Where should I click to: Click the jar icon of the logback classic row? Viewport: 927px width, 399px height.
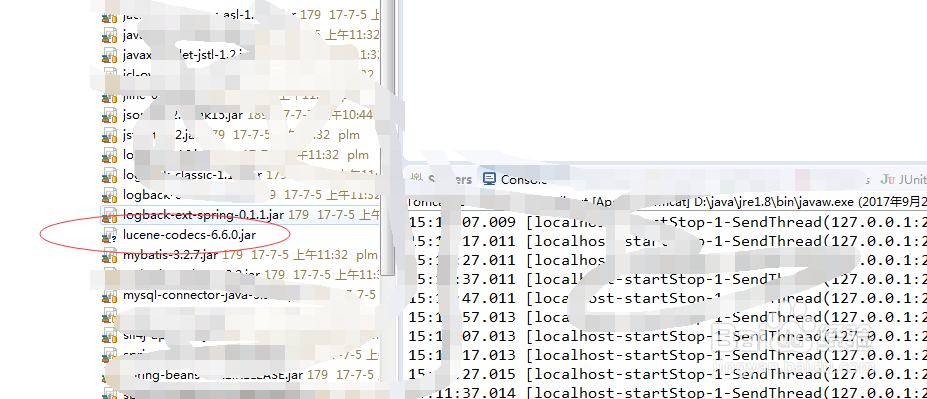pyautogui.click(x=109, y=176)
